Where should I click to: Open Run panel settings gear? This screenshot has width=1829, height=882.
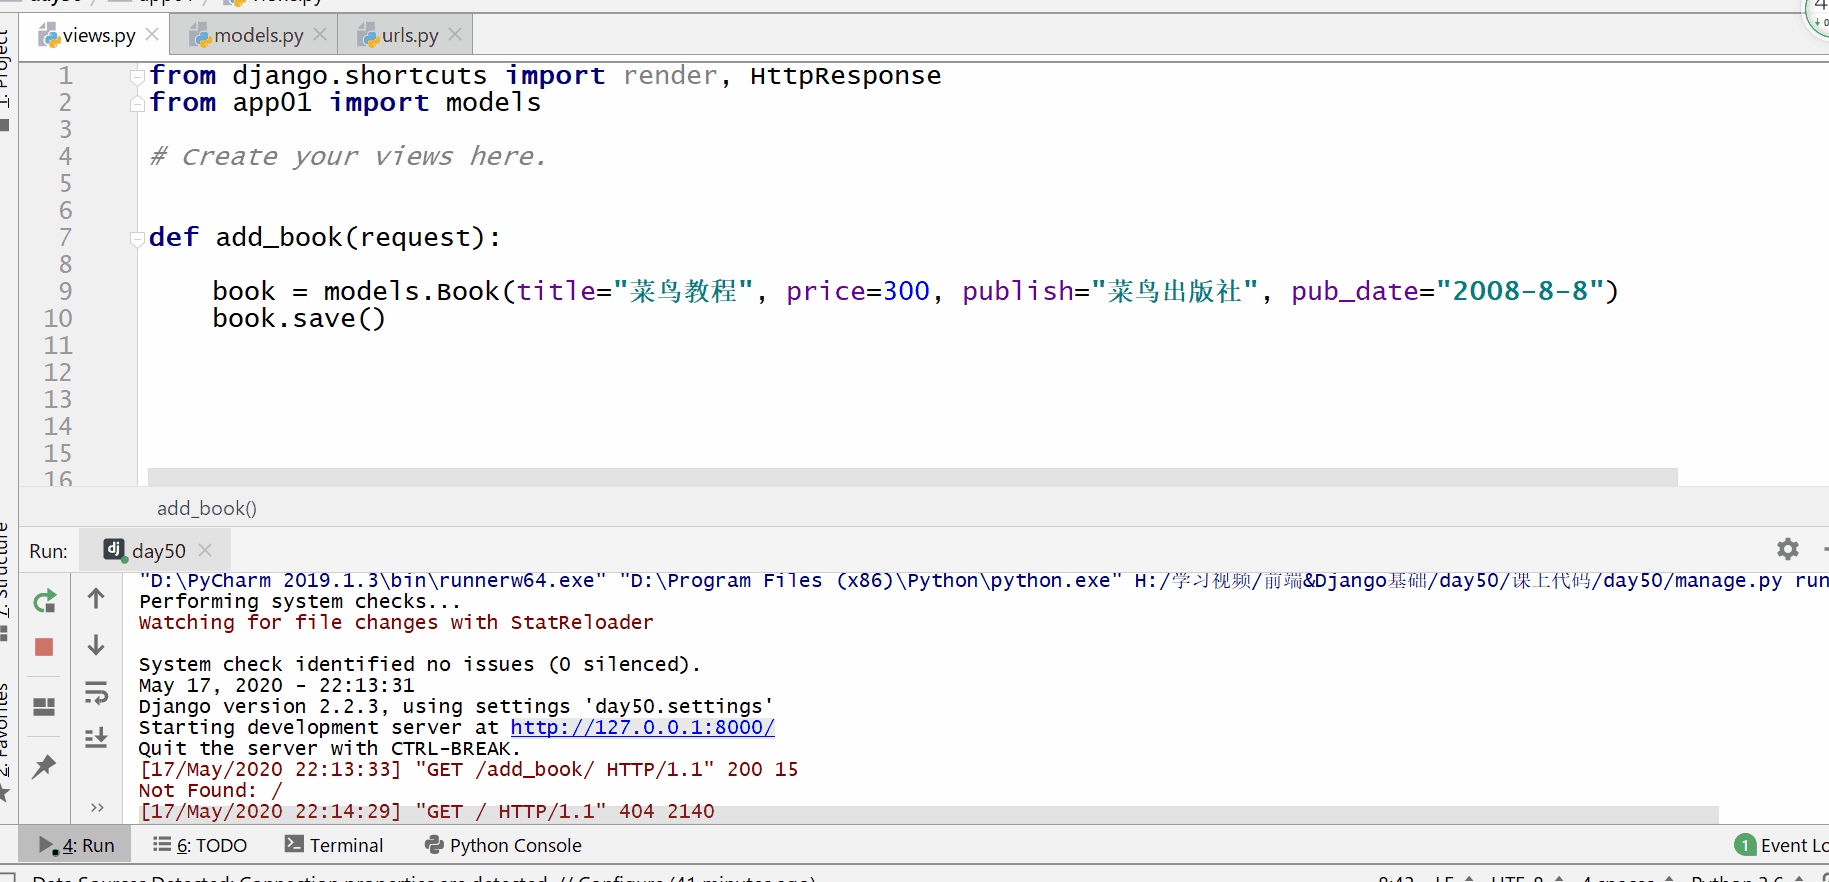click(1787, 549)
